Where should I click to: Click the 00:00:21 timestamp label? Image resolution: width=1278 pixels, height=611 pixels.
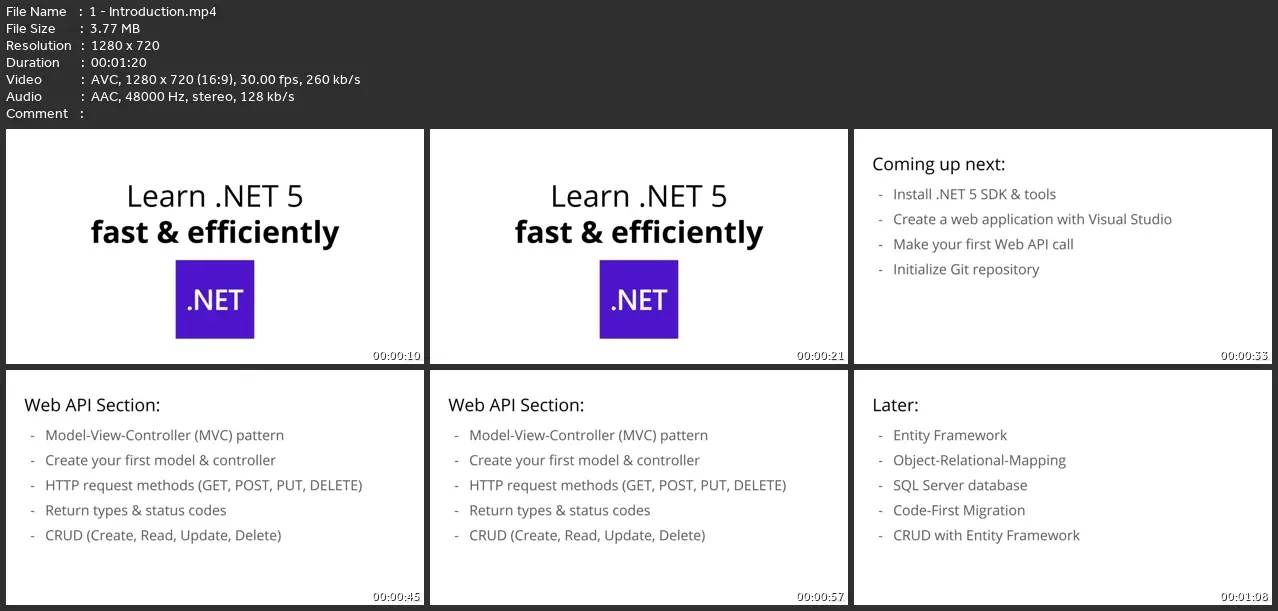pos(821,356)
